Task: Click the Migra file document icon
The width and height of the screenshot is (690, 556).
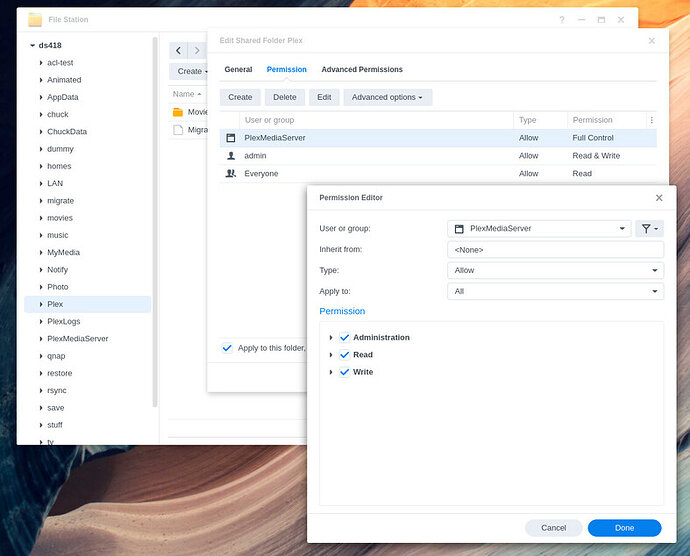Action: coord(178,130)
